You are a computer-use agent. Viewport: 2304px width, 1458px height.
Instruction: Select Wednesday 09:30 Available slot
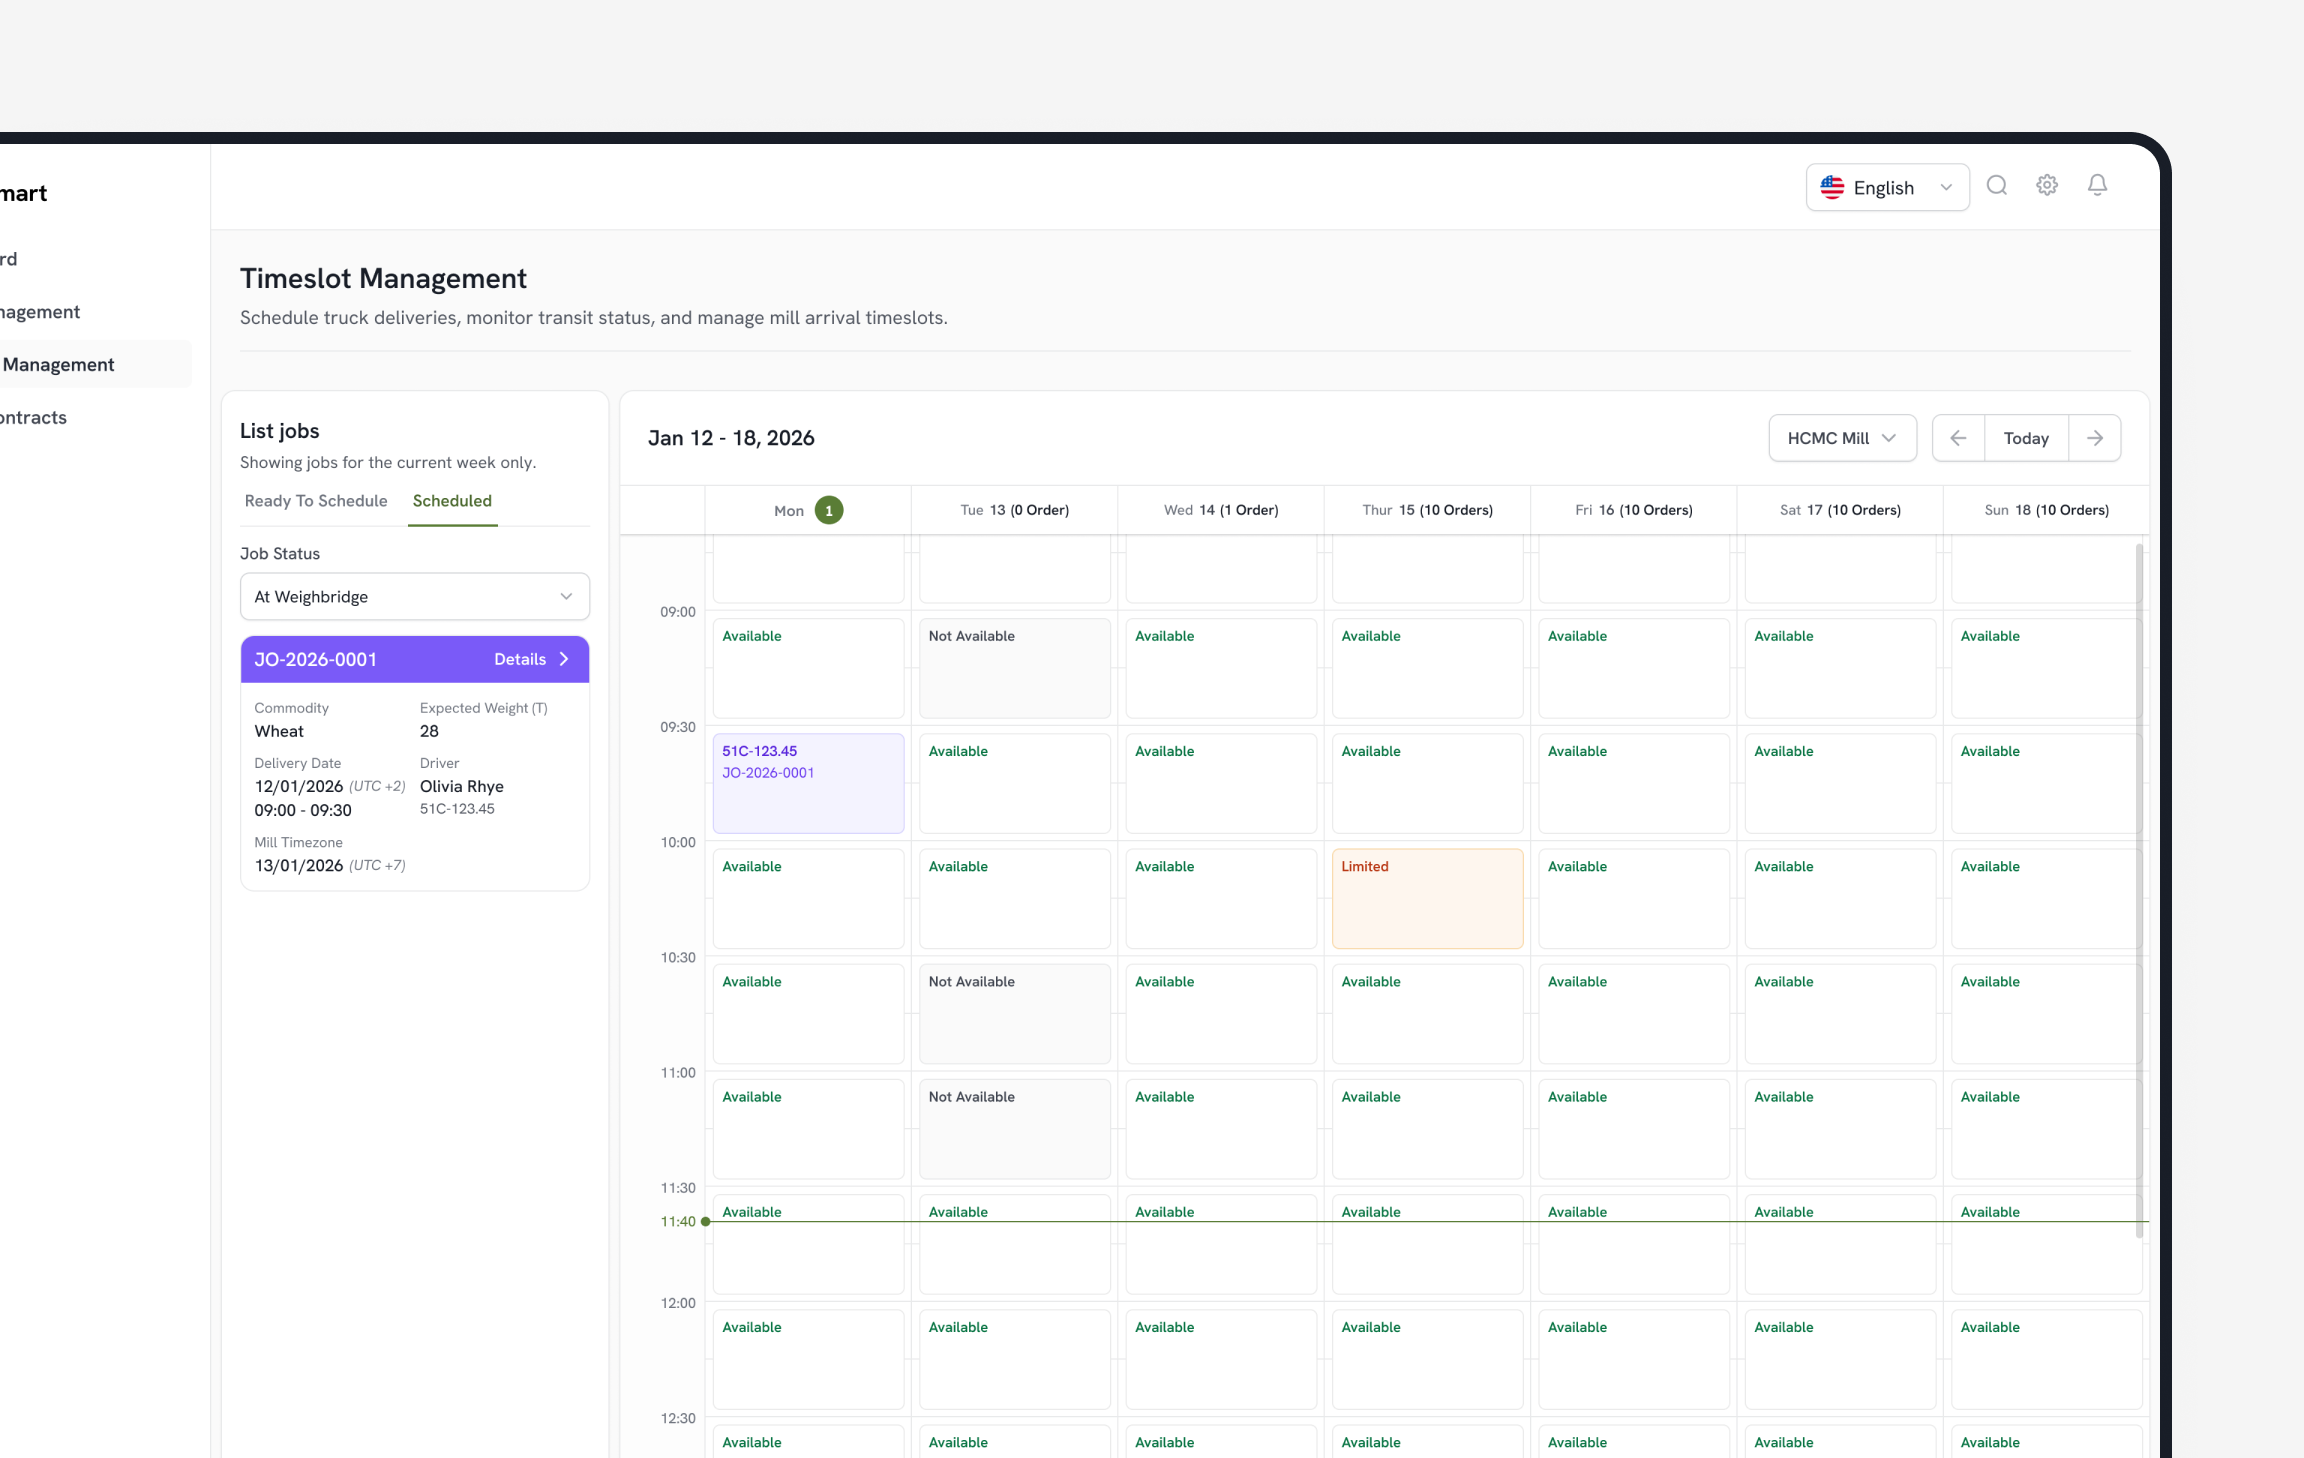1221,783
